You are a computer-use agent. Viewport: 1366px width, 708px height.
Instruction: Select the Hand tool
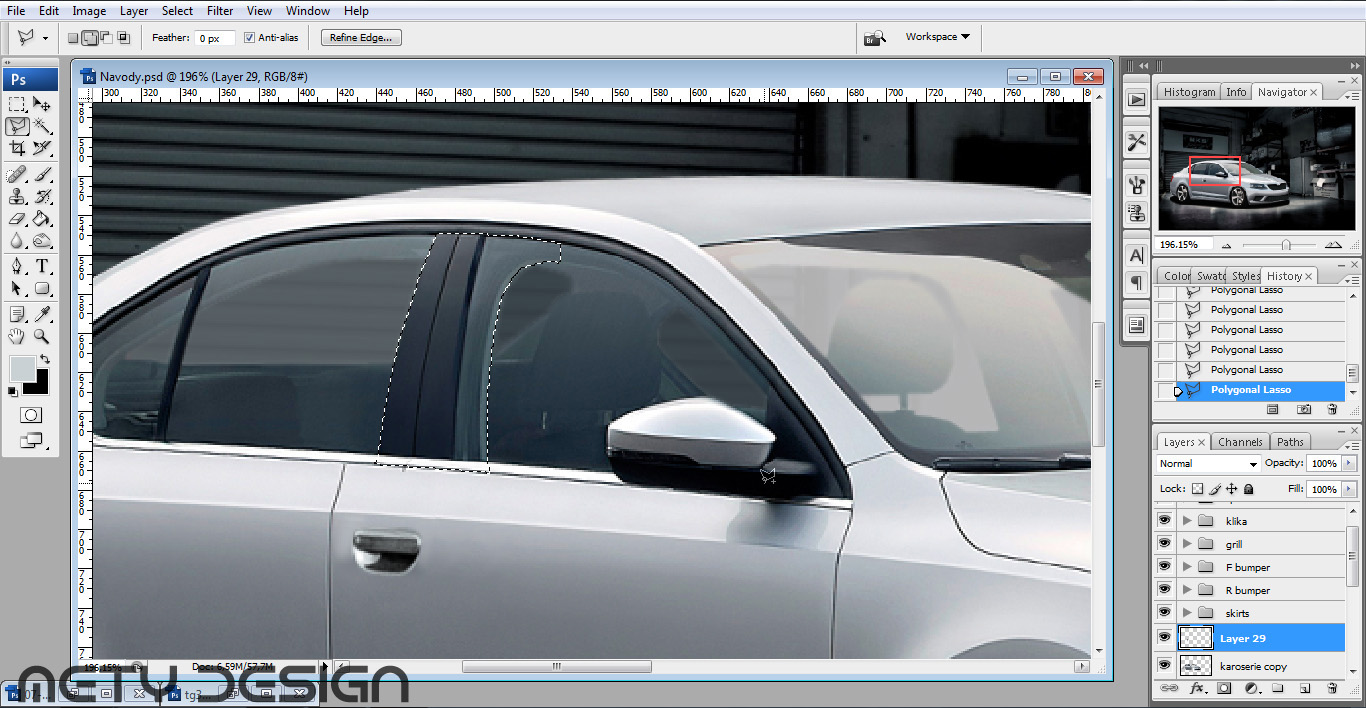[17, 337]
